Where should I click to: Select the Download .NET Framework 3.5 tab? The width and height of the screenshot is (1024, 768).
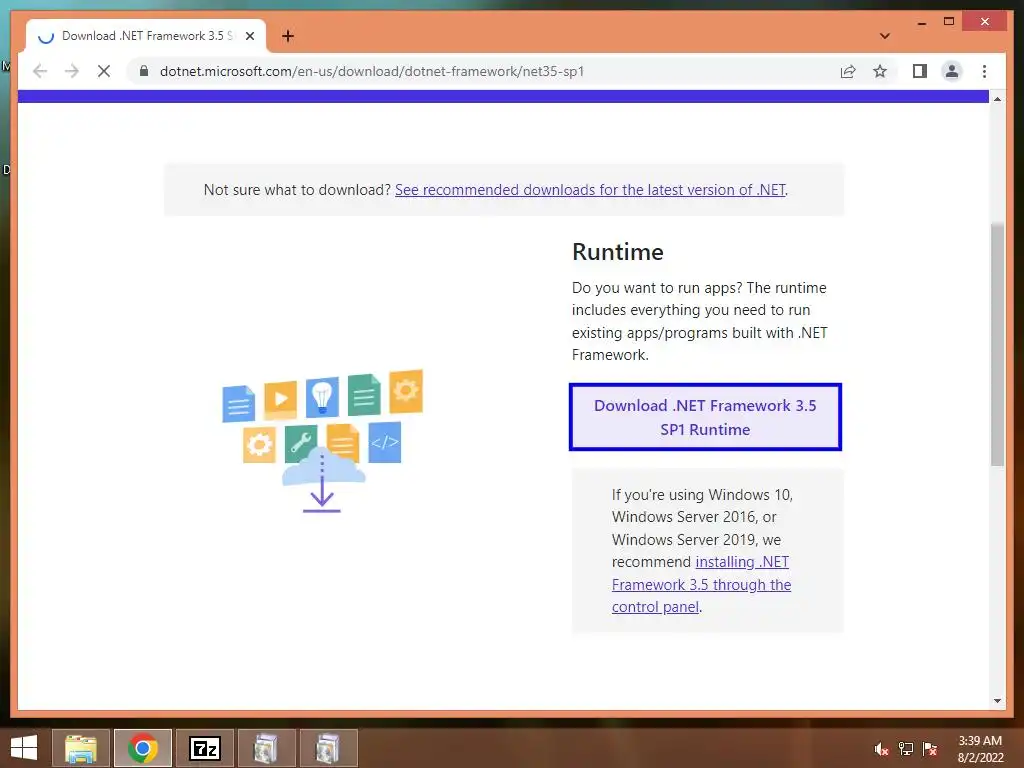tap(146, 36)
